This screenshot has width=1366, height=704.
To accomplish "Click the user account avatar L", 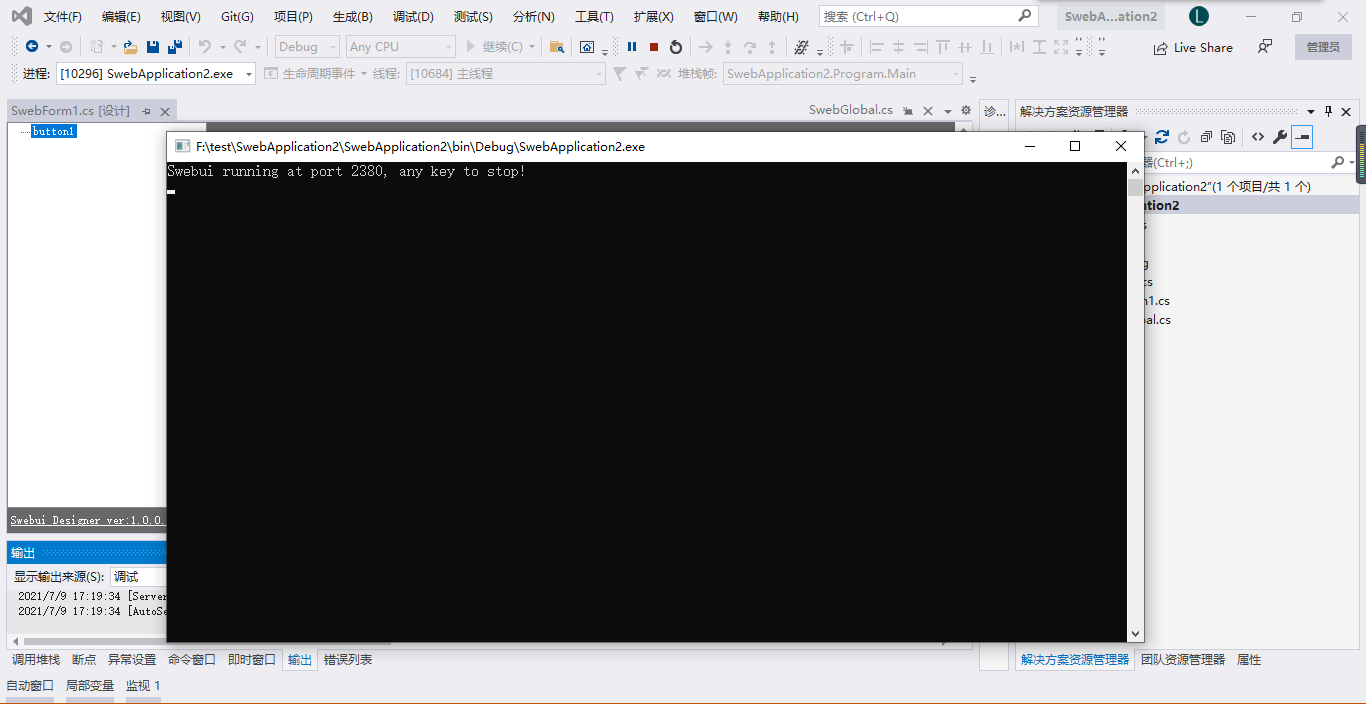I will 1199,17.
